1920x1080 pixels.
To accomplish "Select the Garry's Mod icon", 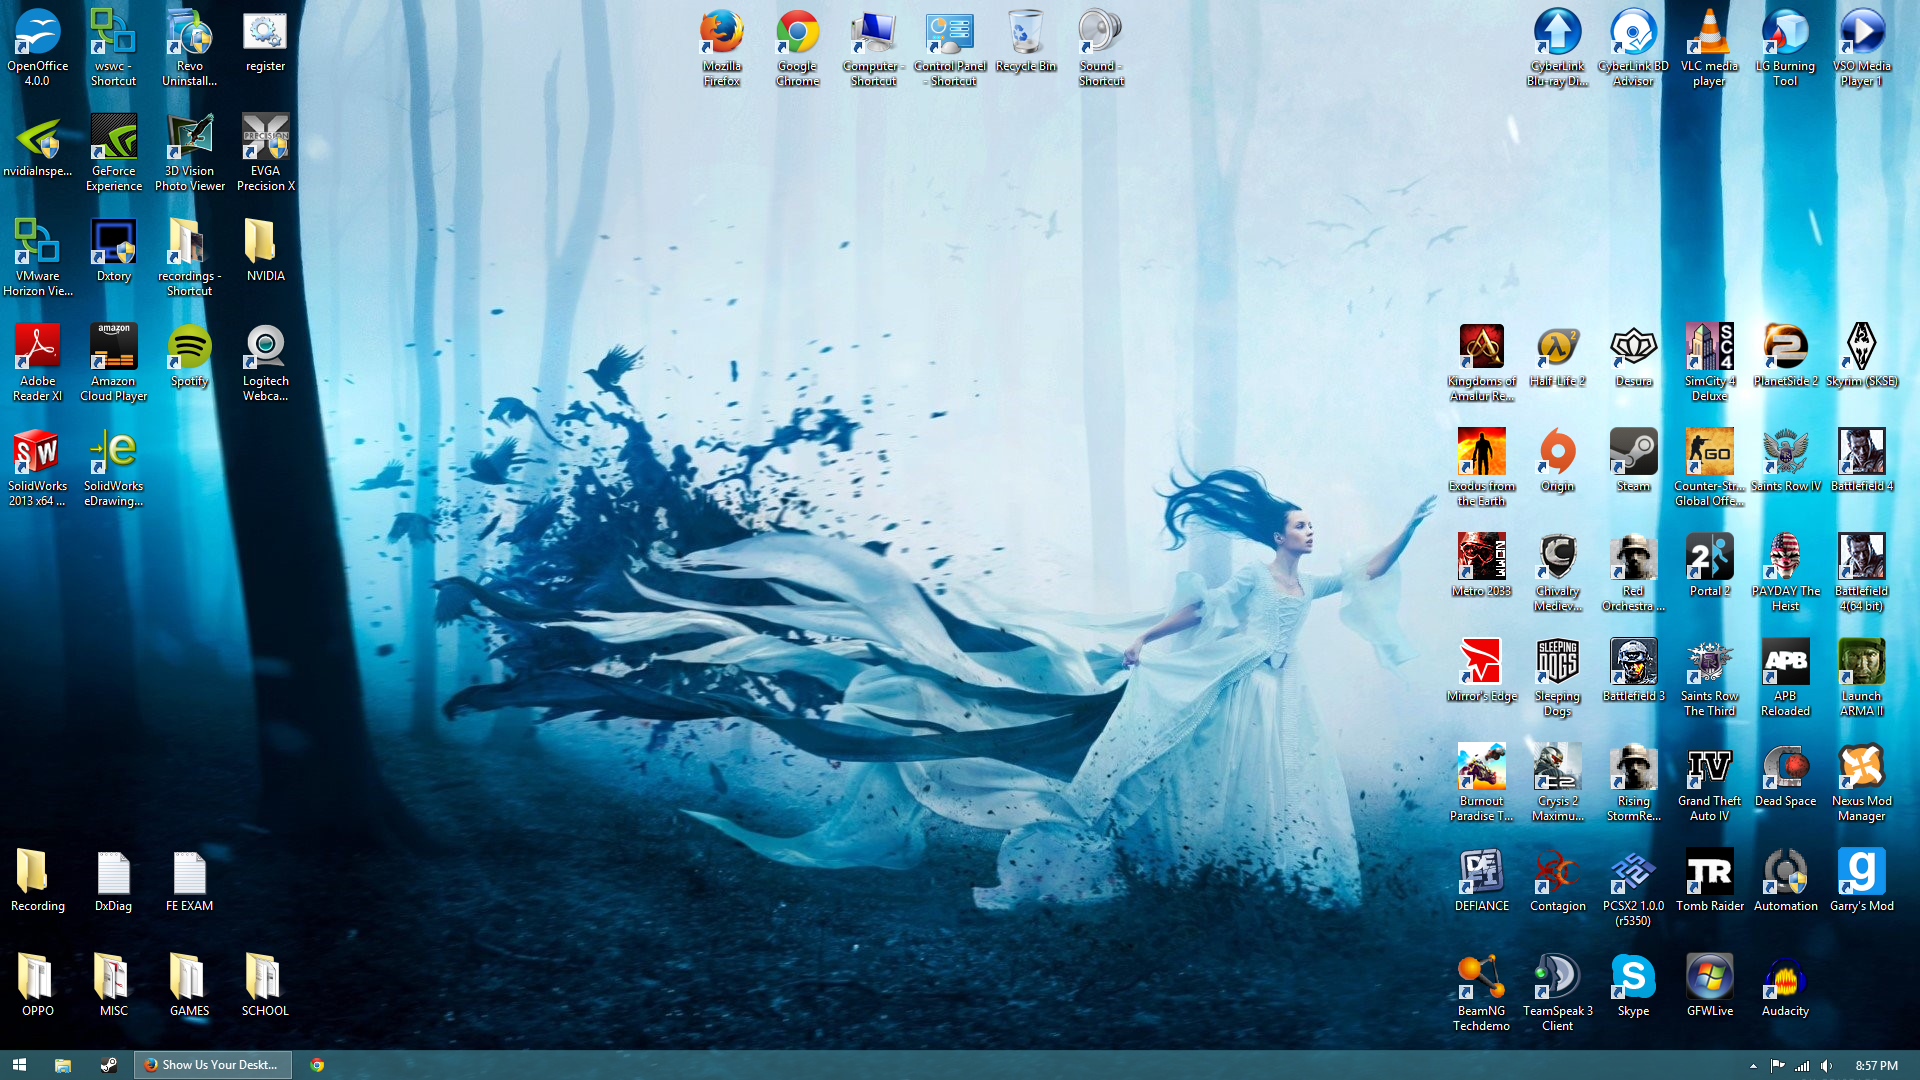I will [x=1862, y=880].
